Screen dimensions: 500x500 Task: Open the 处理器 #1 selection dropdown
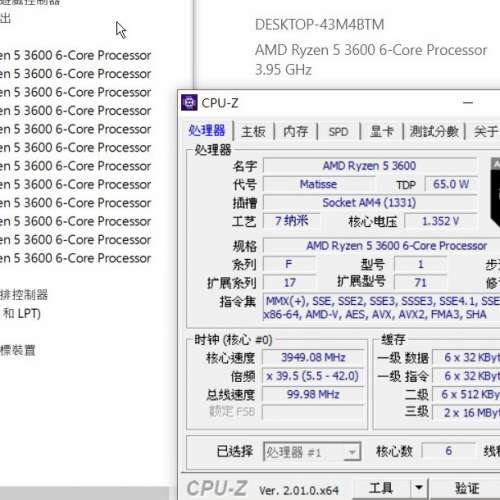click(312, 452)
